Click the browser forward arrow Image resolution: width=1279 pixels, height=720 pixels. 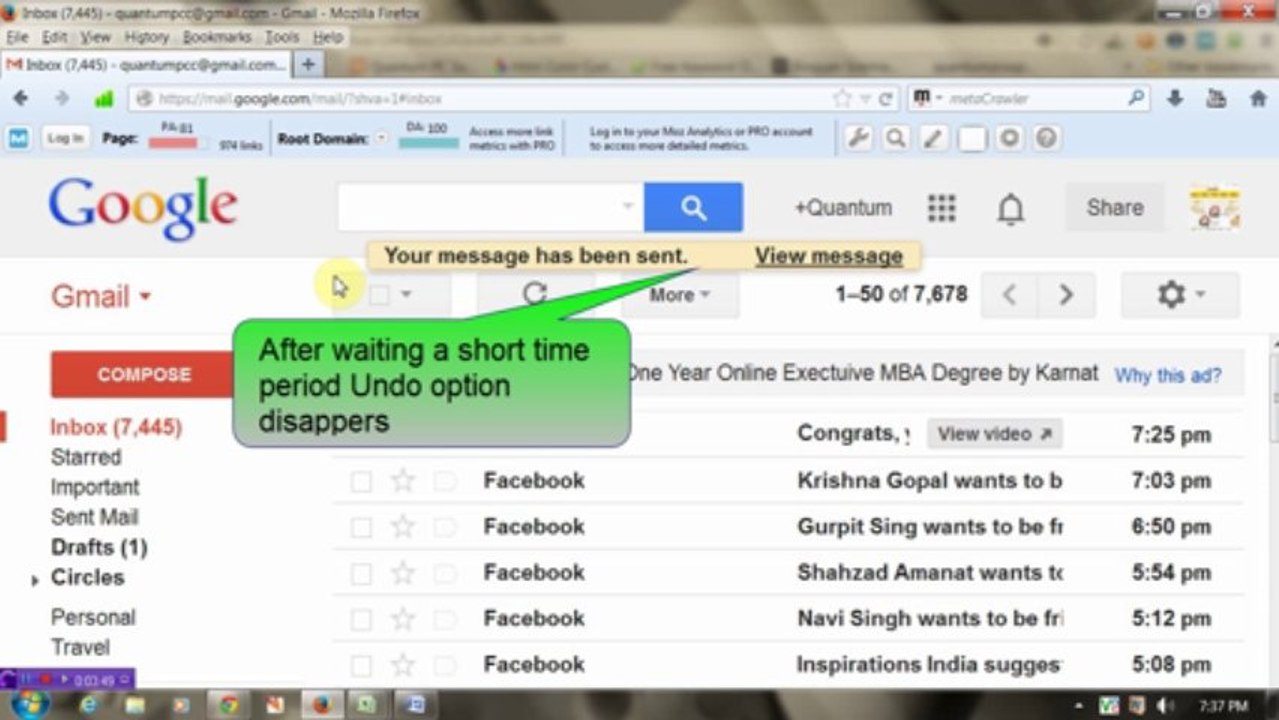(62, 98)
